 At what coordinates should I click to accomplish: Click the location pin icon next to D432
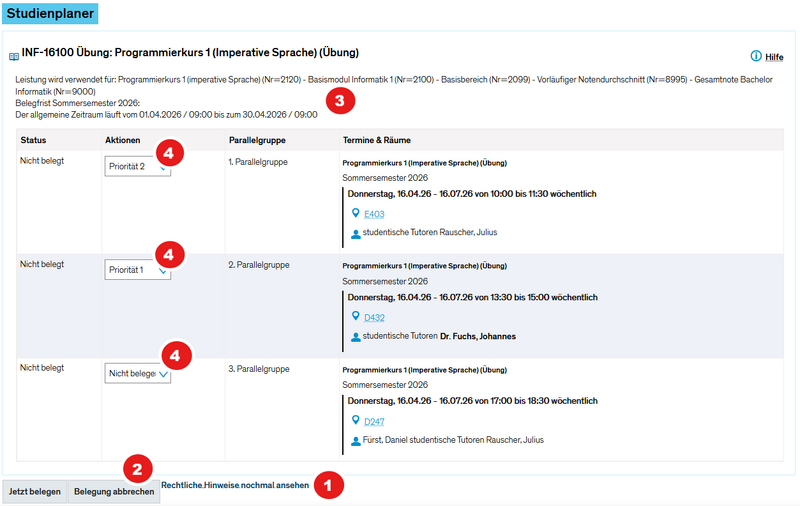click(356, 316)
